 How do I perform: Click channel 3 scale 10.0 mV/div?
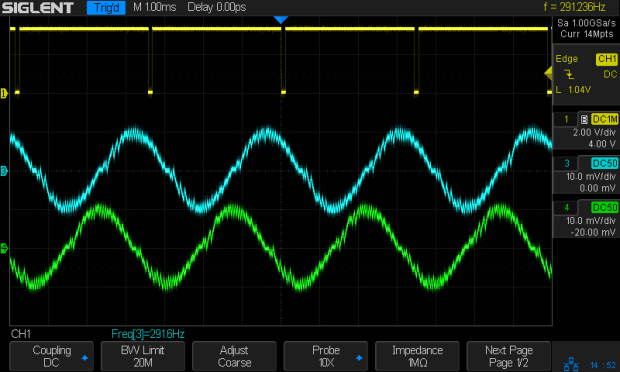tap(591, 177)
